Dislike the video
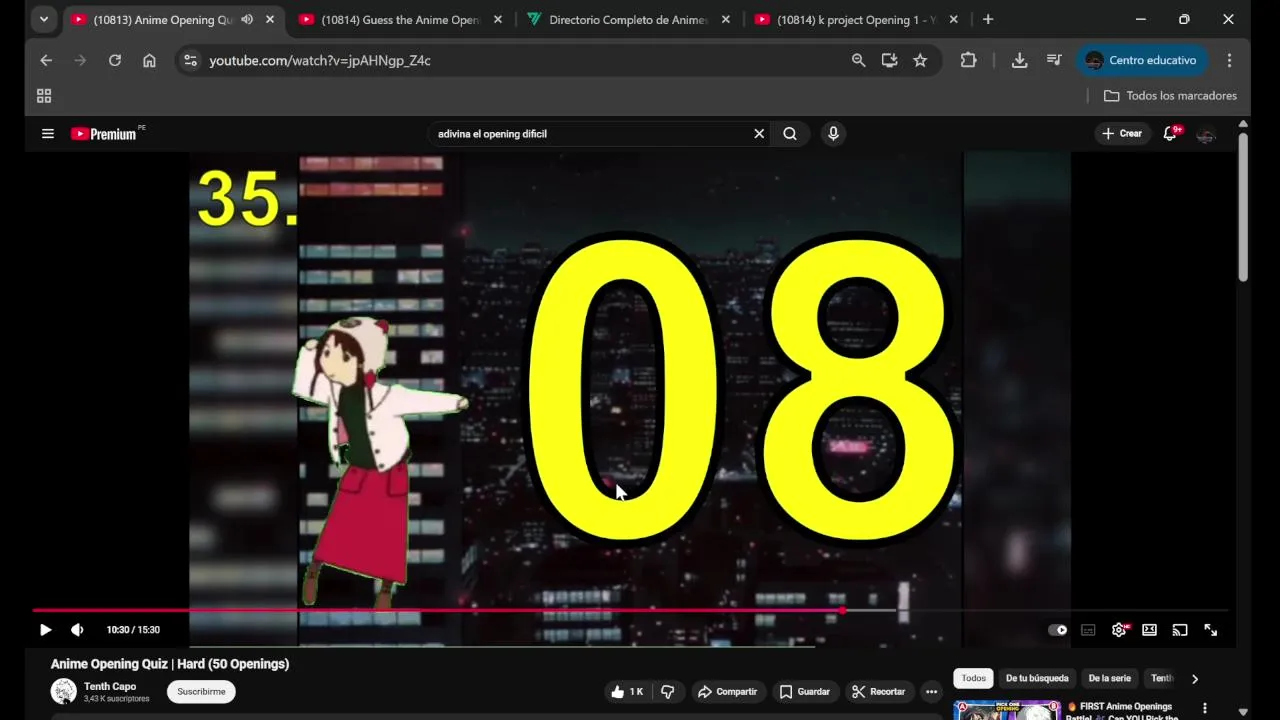1280x720 pixels. pyautogui.click(x=667, y=692)
